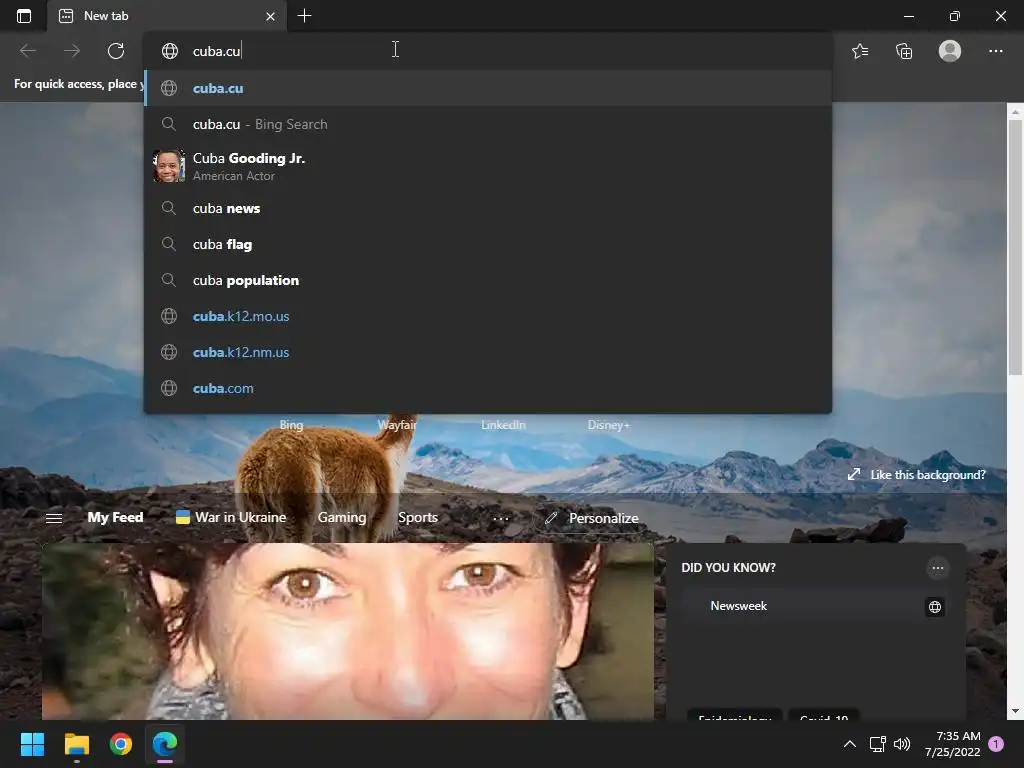The image size is (1024, 768).
Task: Click the globe icon beside Newsweek
Action: point(935,607)
